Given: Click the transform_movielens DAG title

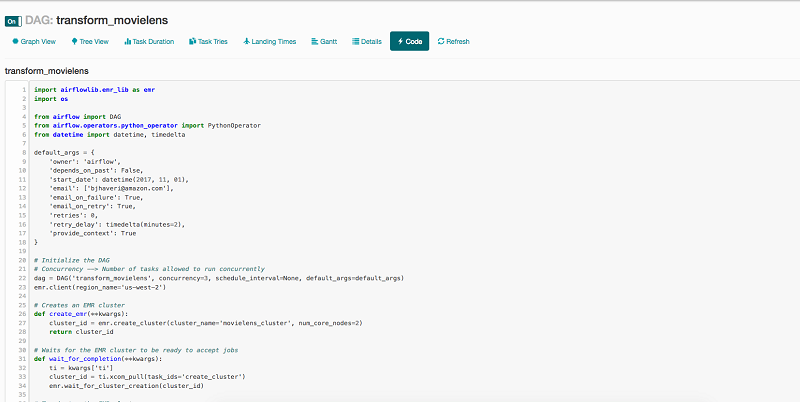Looking at the screenshot, I should point(112,20).
